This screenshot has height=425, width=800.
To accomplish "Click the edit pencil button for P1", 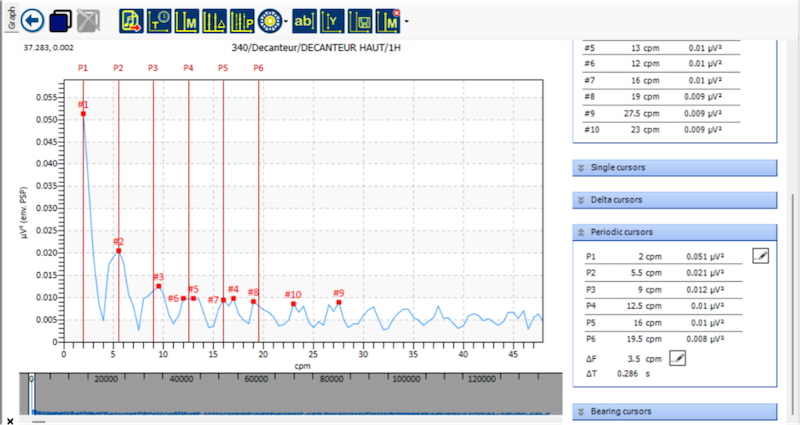I will [x=760, y=256].
